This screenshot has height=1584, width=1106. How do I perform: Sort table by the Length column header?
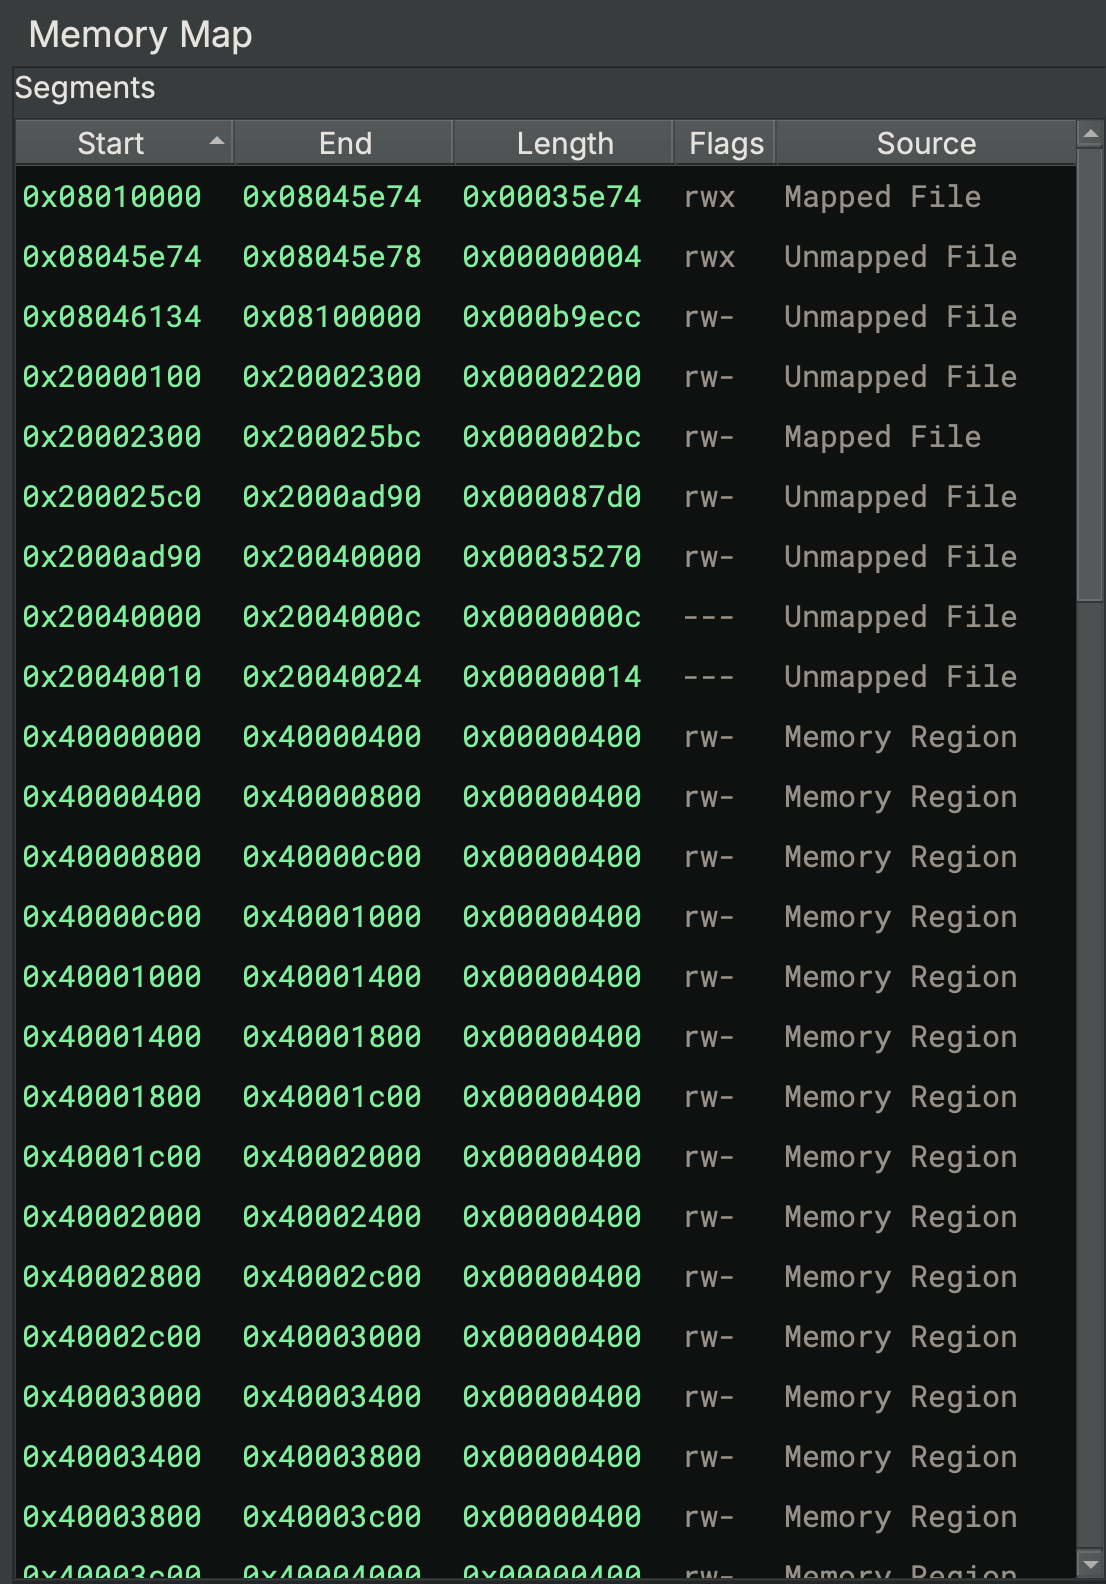tap(564, 143)
